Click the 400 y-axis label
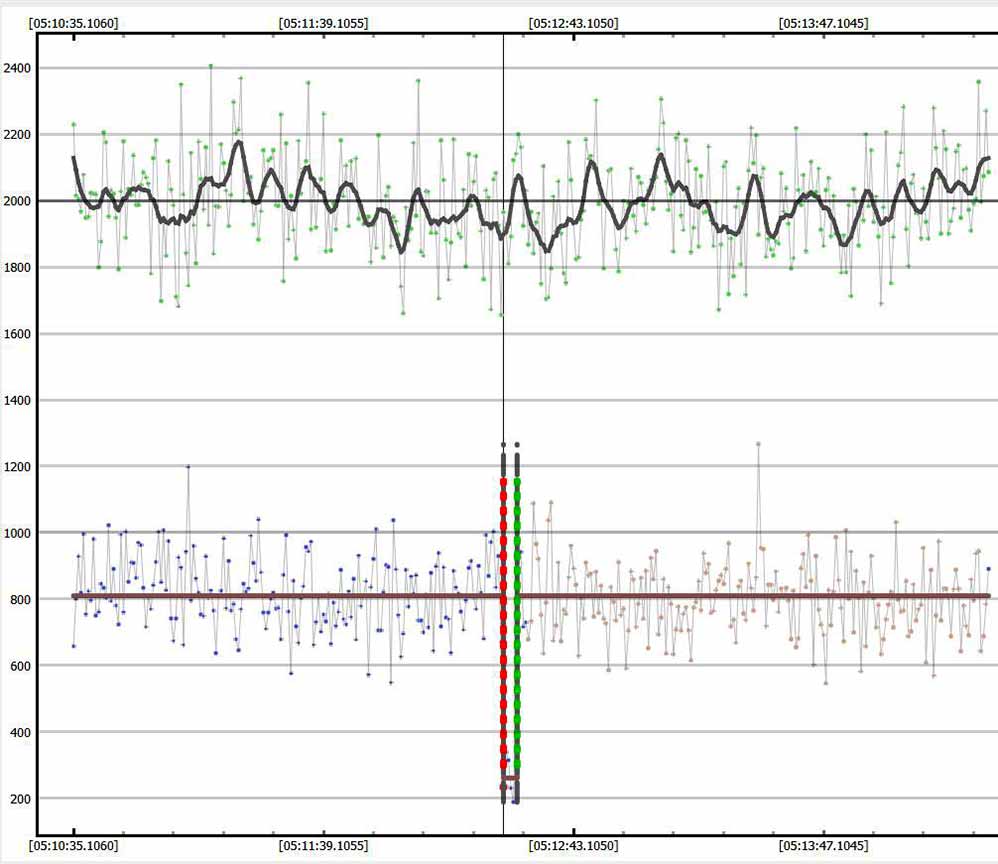Screen dimensions: 998x864 20,733
